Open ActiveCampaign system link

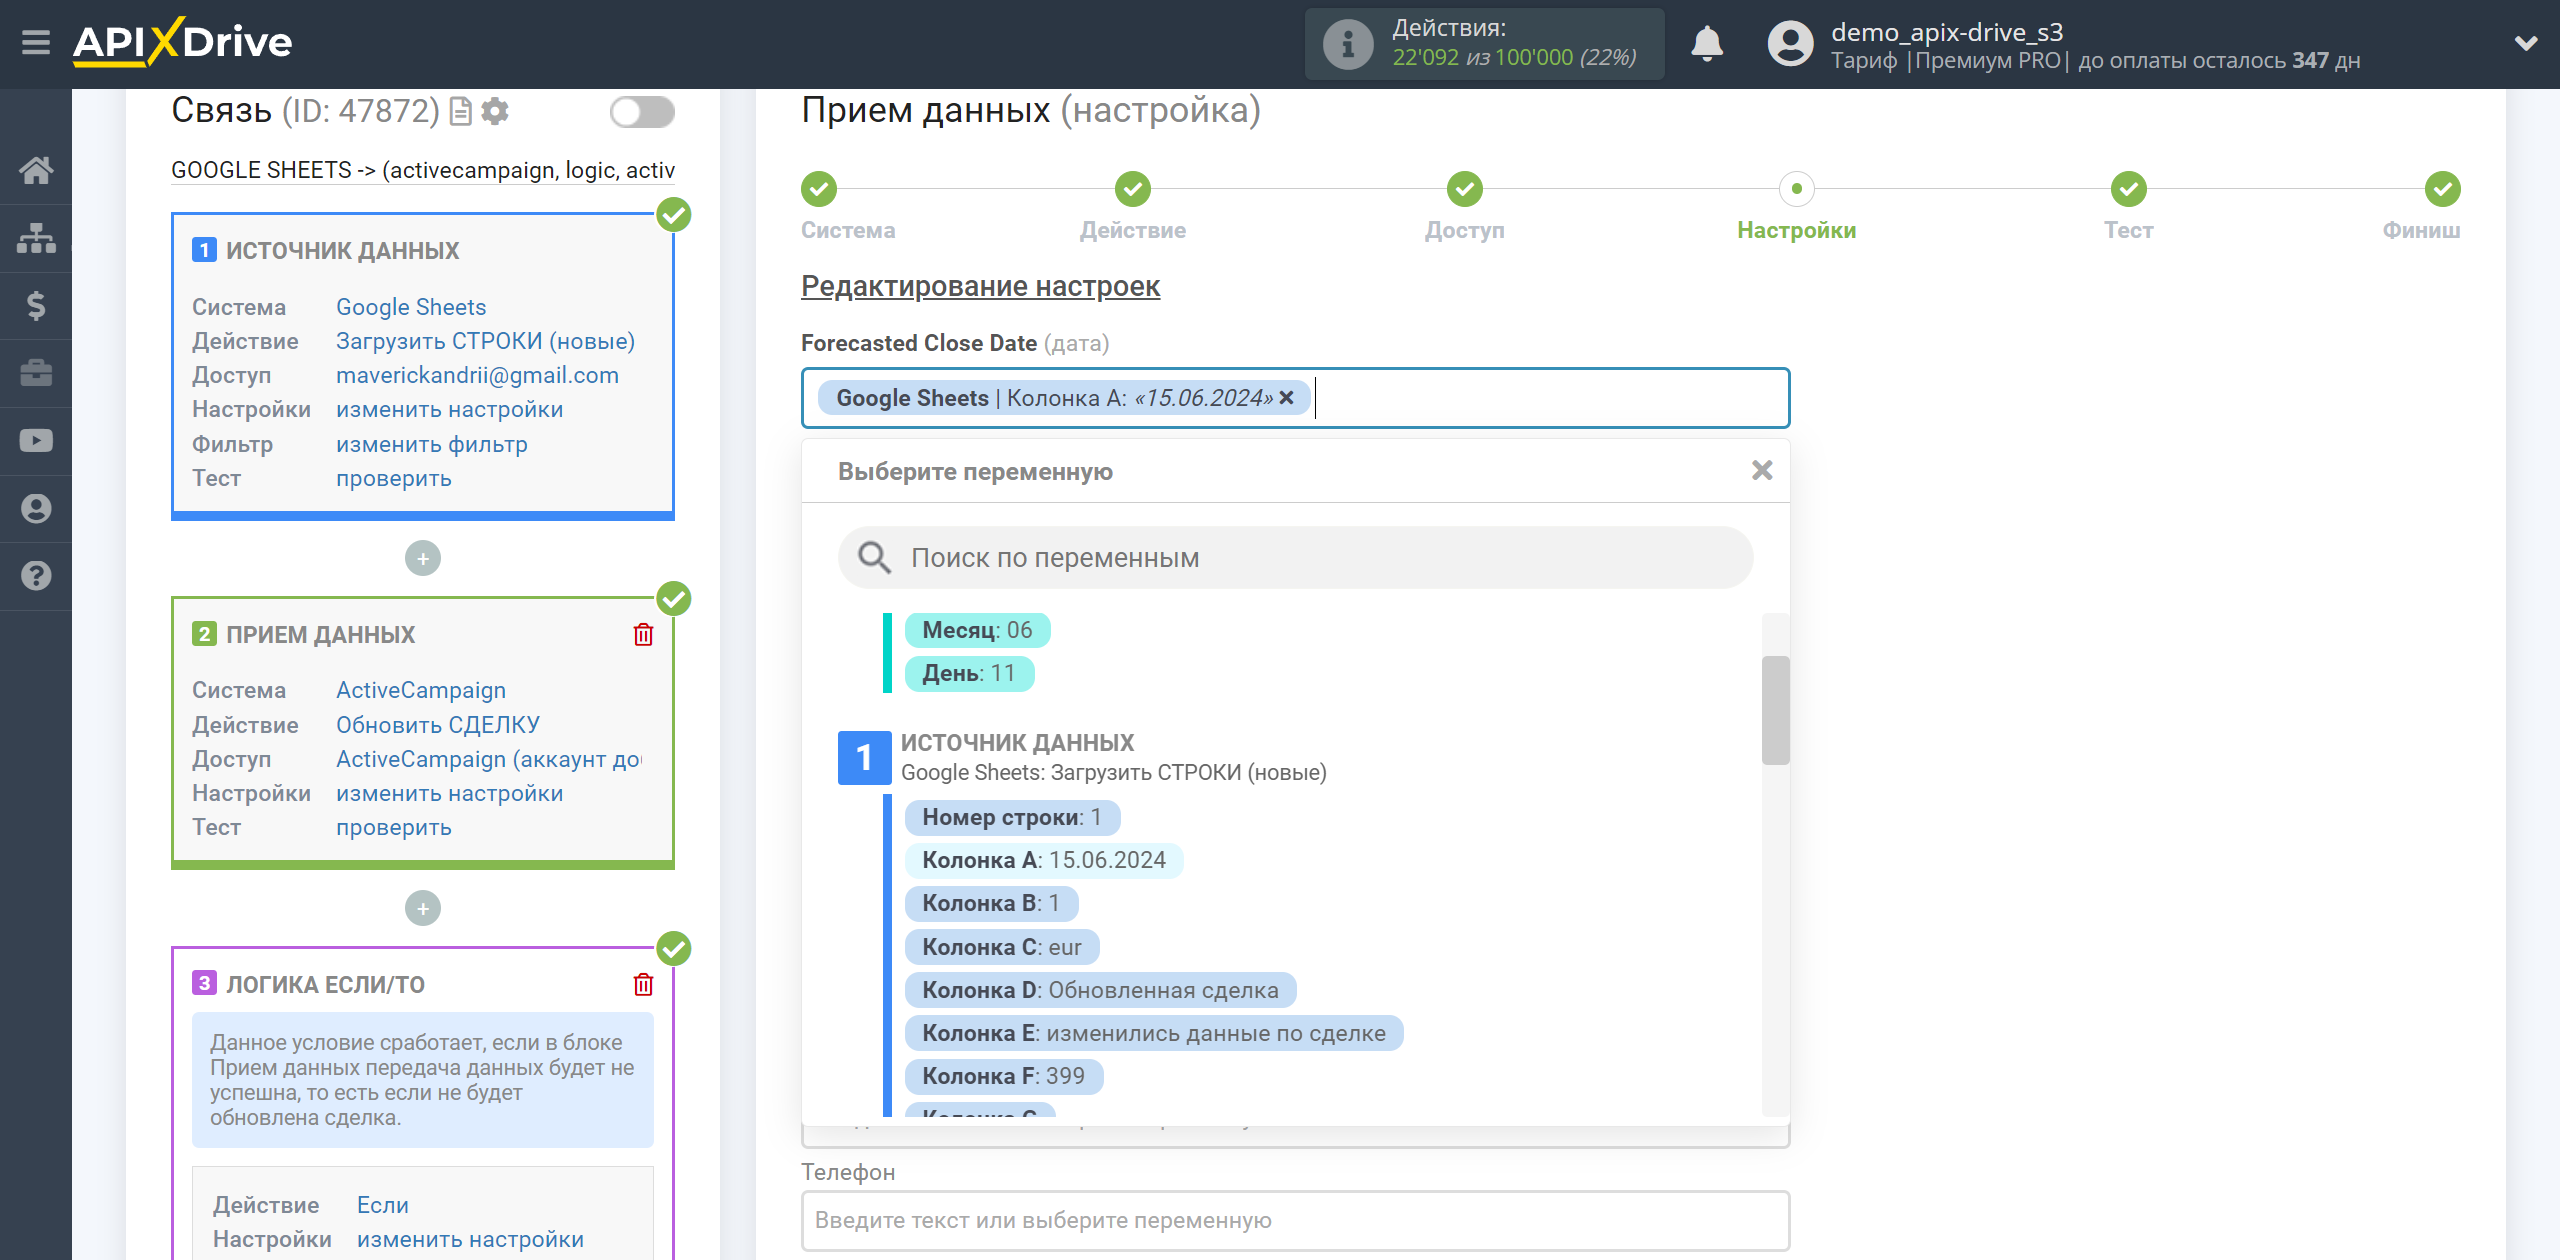pyautogui.click(x=421, y=690)
